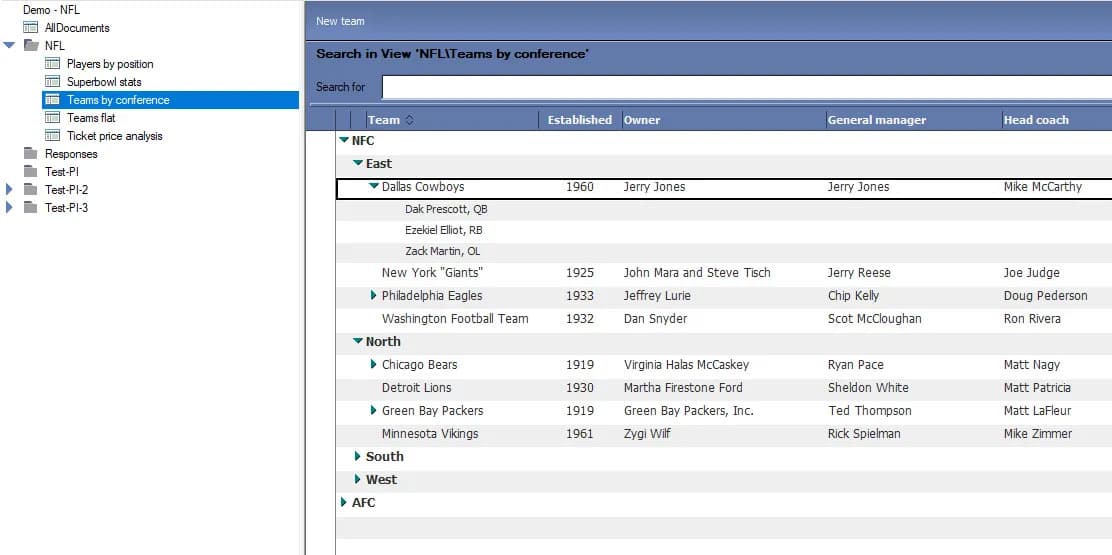Image resolution: width=1112 pixels, height=555 pixels.
Task: Select the Dak Prescott, QB row
Action: (x=723, y=210)
